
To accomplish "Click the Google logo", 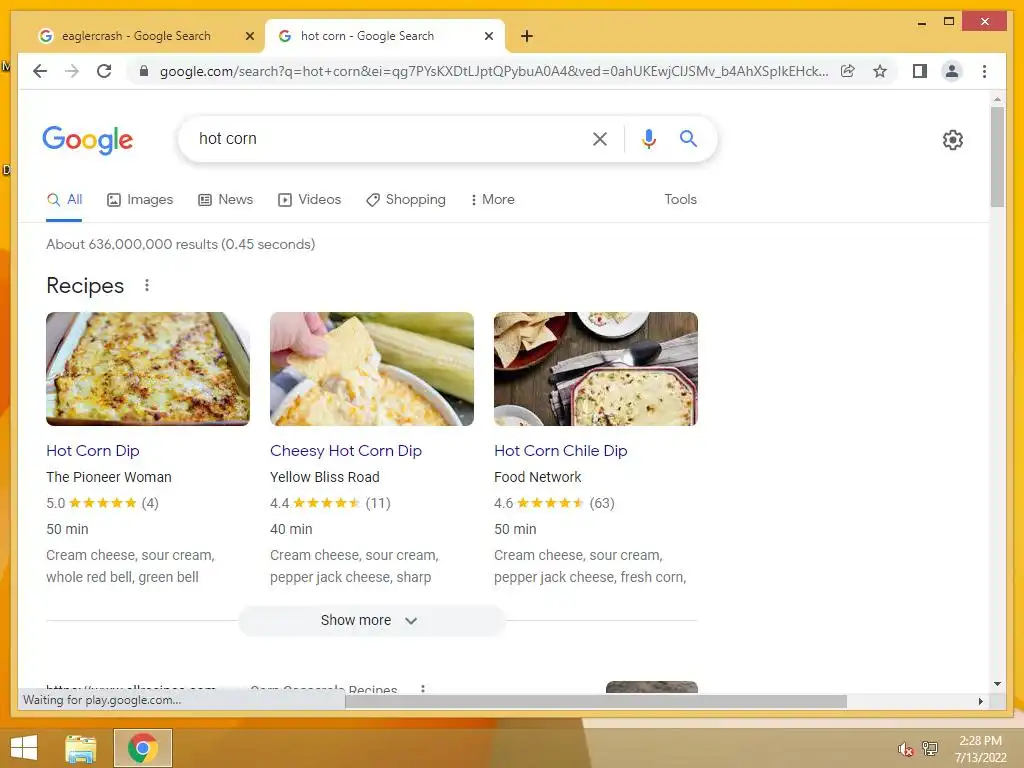I will [x=88, y=140].
